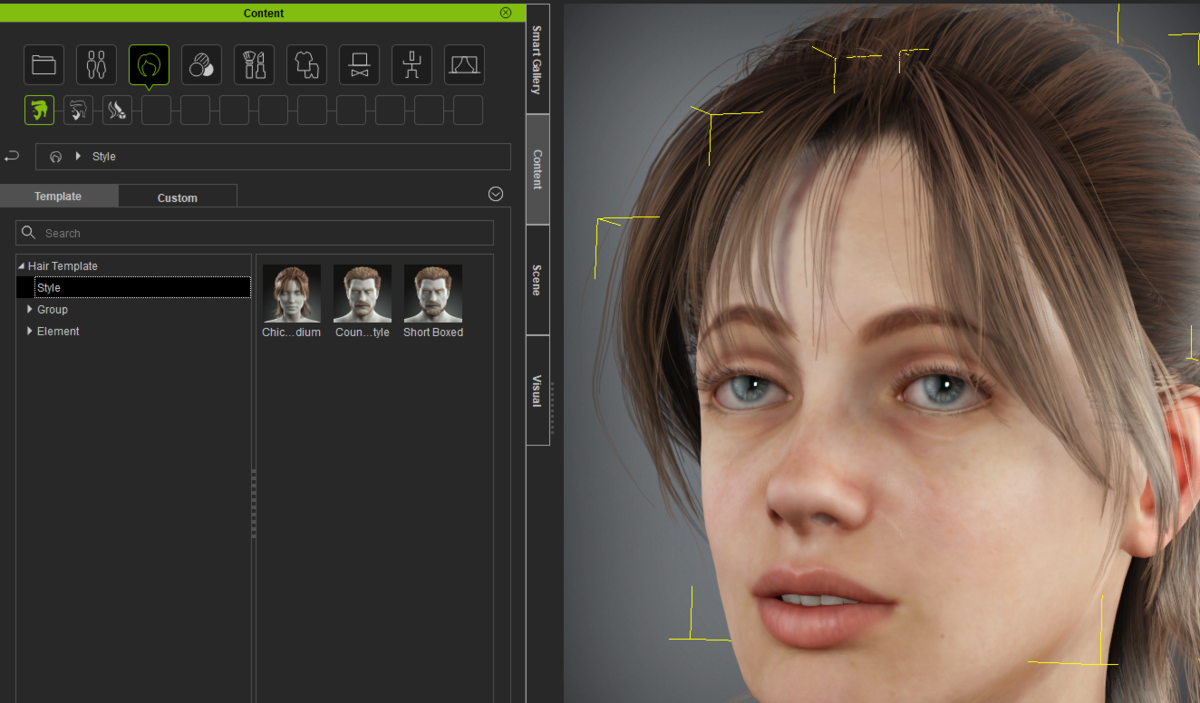Click the splitter handle between tree and thumbnails
Image resolution: width=1200 pixels, height=703 pixels.
click(x=254, y=504)
